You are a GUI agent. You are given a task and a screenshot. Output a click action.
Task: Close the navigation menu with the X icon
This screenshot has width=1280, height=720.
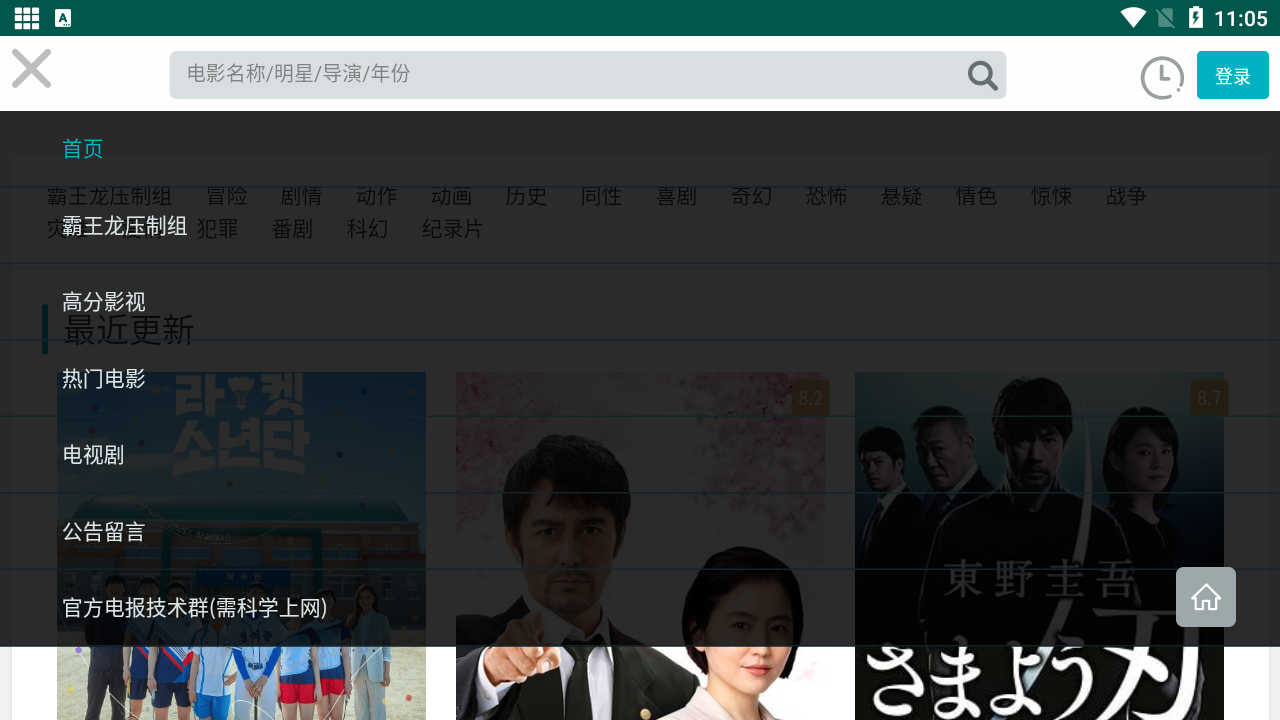[31, 69]
